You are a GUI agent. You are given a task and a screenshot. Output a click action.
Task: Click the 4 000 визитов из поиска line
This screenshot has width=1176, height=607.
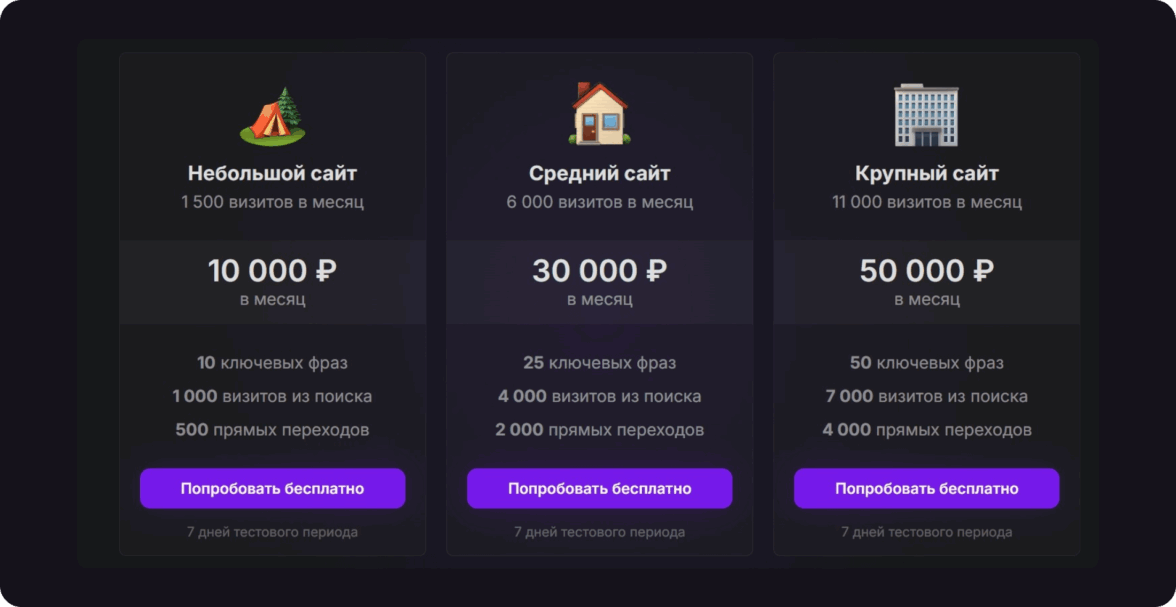click(x=599, y=396)
